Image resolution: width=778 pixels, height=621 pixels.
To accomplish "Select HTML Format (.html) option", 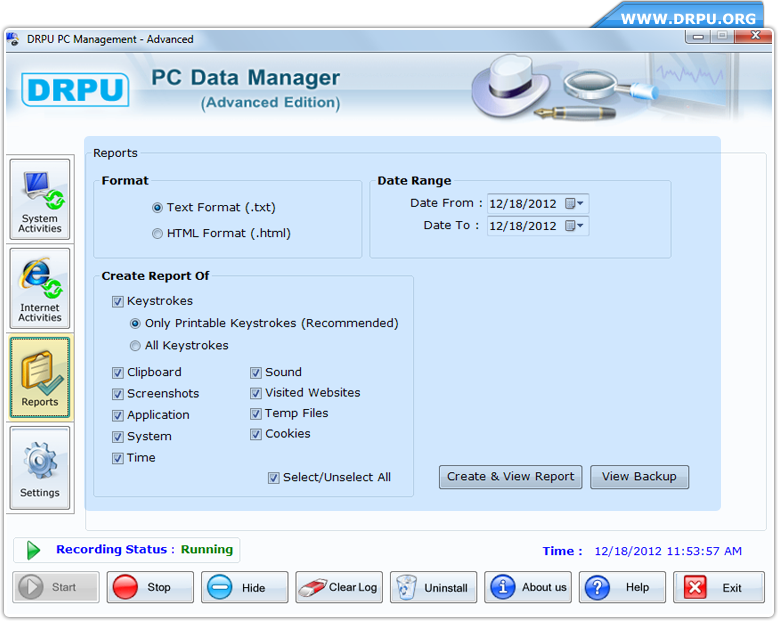I will [x=157, y=233].
